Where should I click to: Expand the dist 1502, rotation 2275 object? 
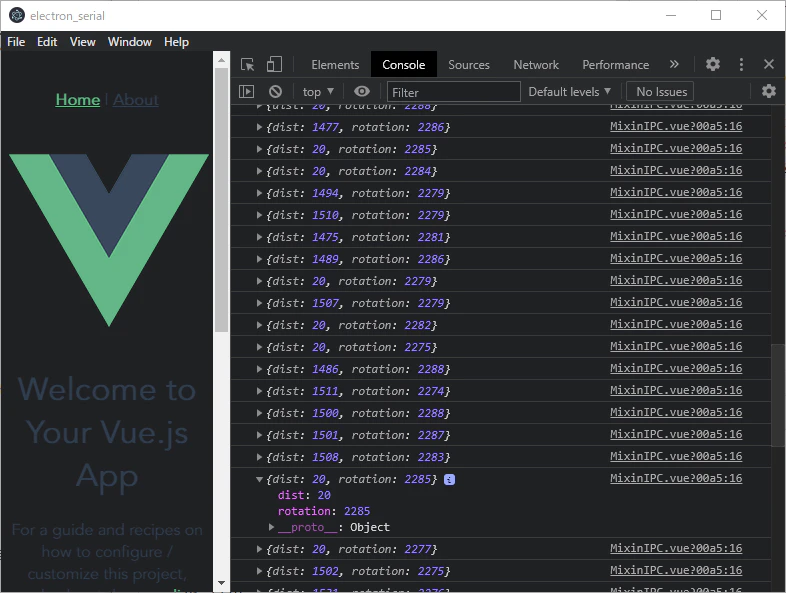pyautogui.click(x=259, y=571)
